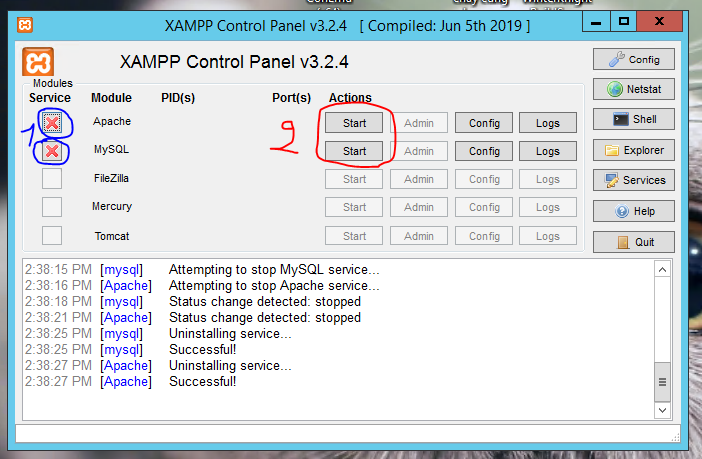The height and width of the screenshot is (459, 702).
Task: Launch the Shell terminal button
Action: (x=634, y=120)
